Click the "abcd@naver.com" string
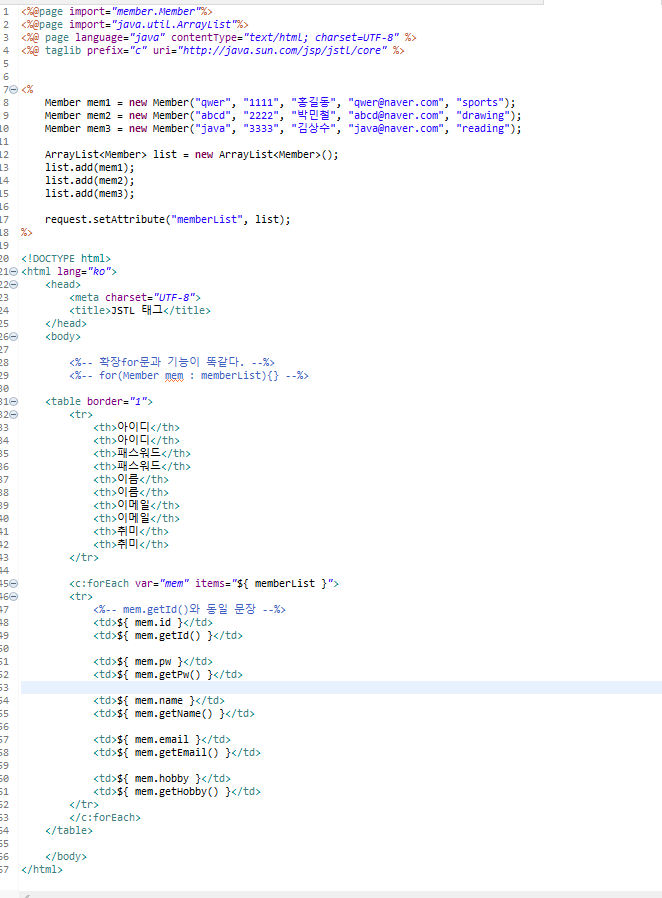 pos(396,116)
